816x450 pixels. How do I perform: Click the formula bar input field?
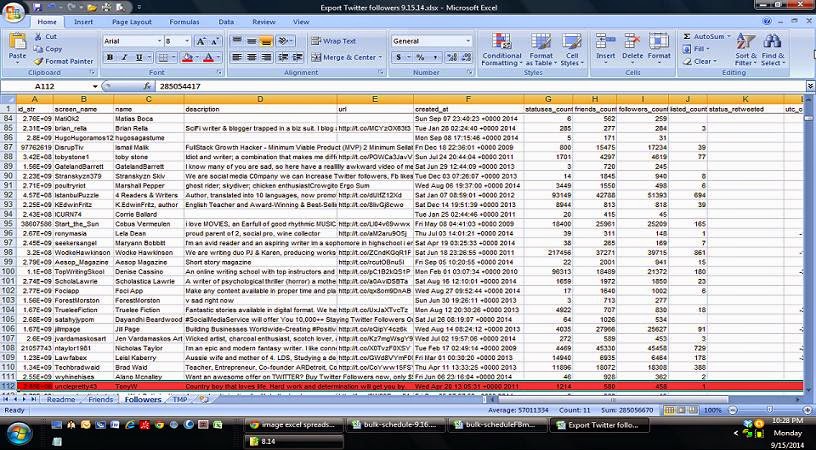click(x=479, y=86)
